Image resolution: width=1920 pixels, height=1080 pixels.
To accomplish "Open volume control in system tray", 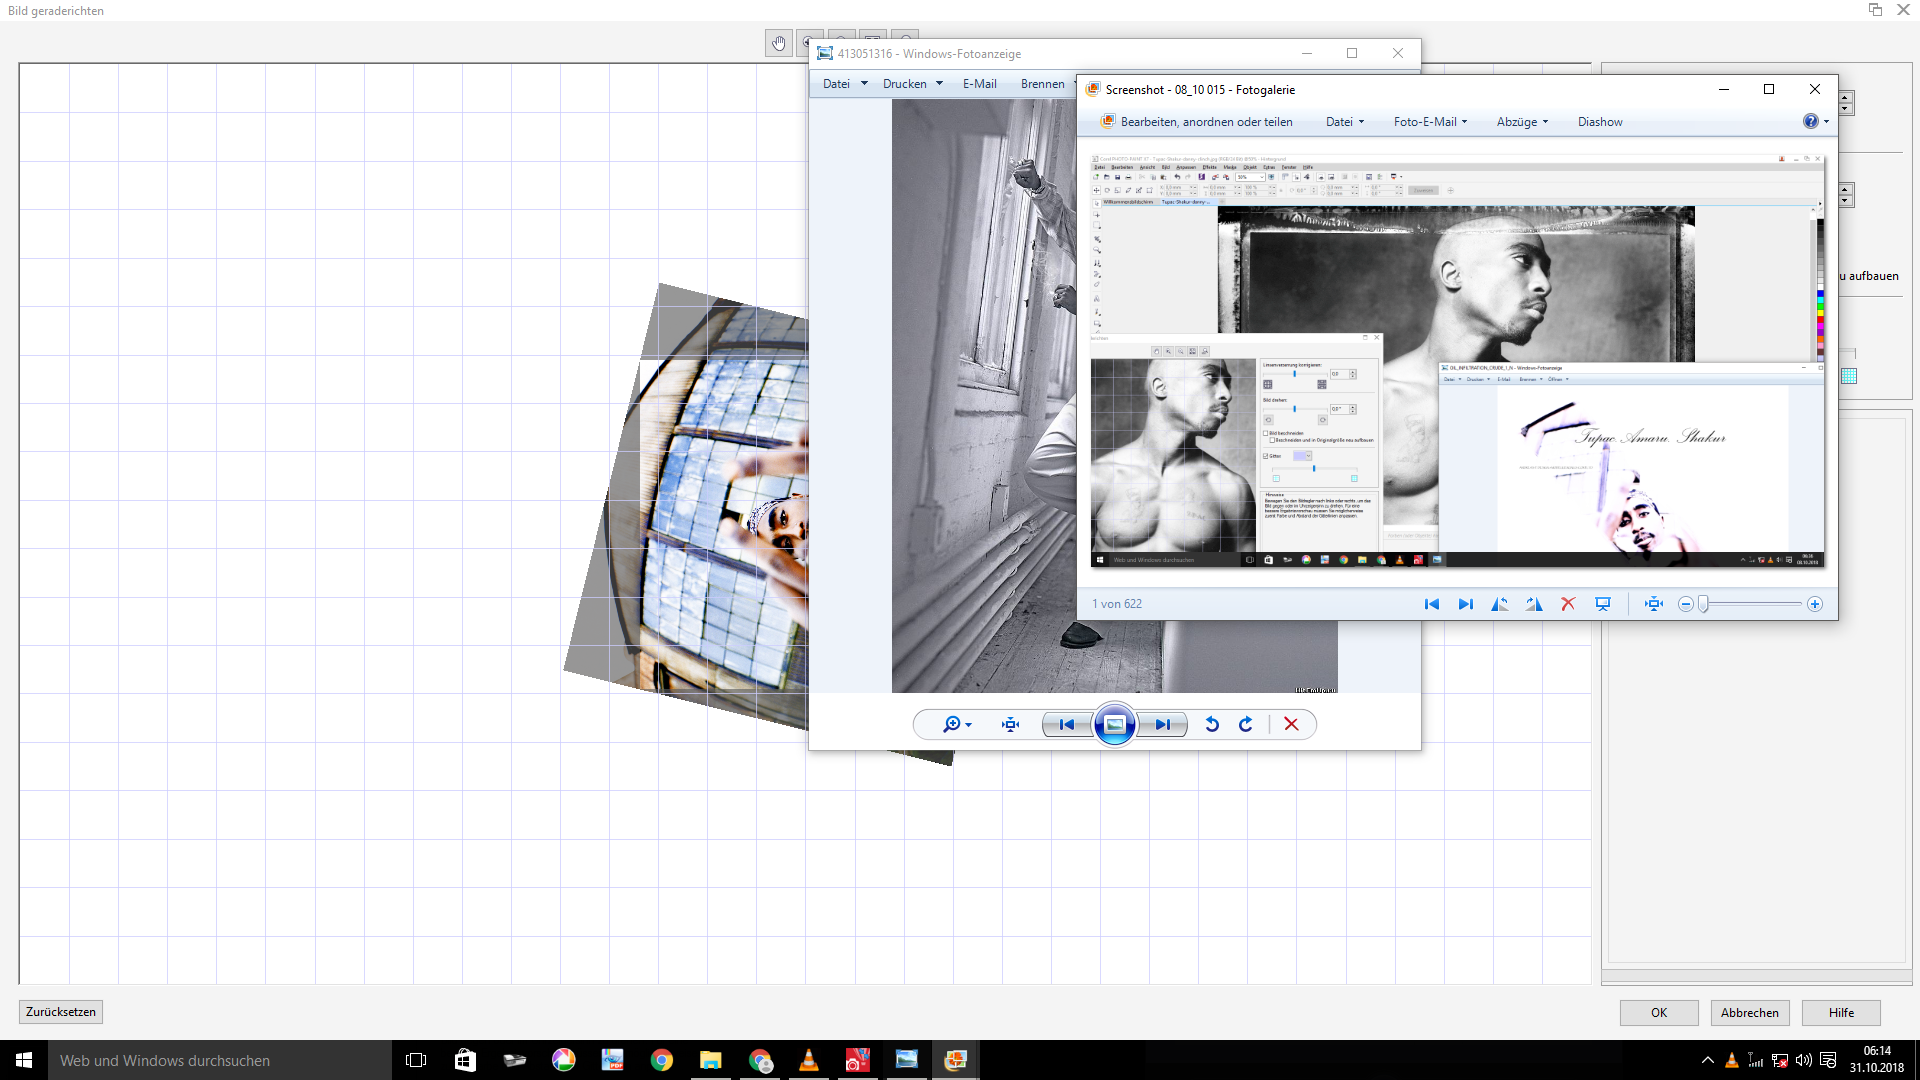I will point(1804,1060).
